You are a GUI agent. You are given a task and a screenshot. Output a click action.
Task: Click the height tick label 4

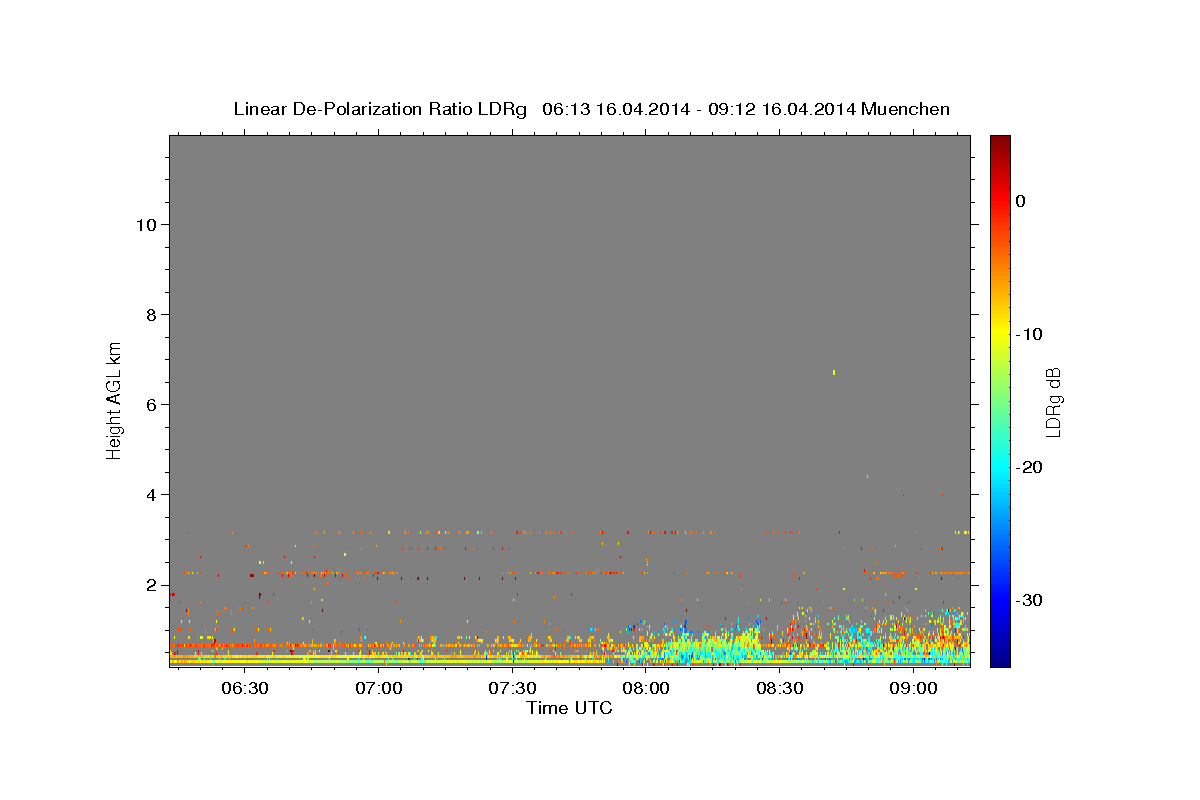(151, 494)
